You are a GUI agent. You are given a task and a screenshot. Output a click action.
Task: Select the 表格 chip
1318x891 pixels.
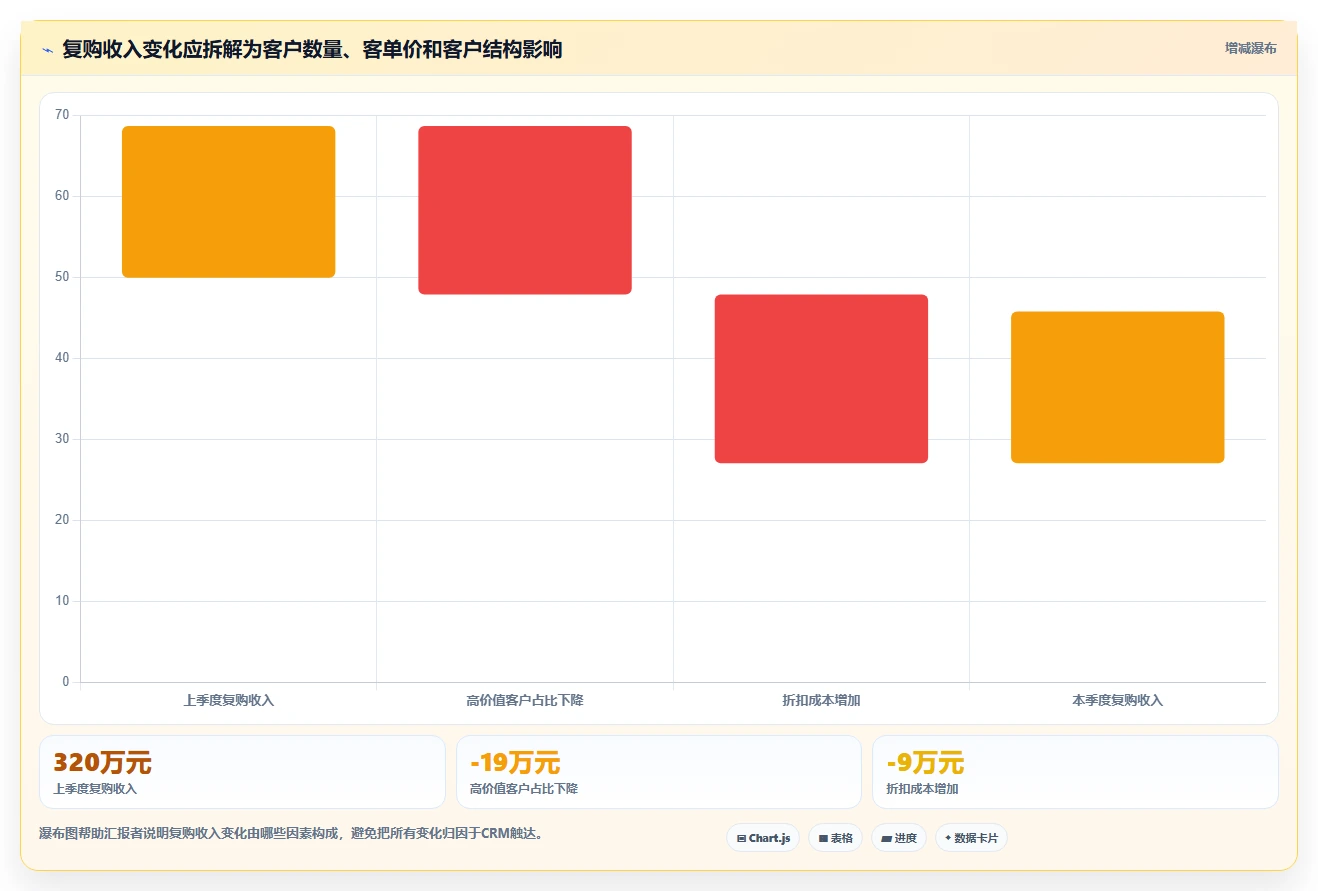click(835, 838)
